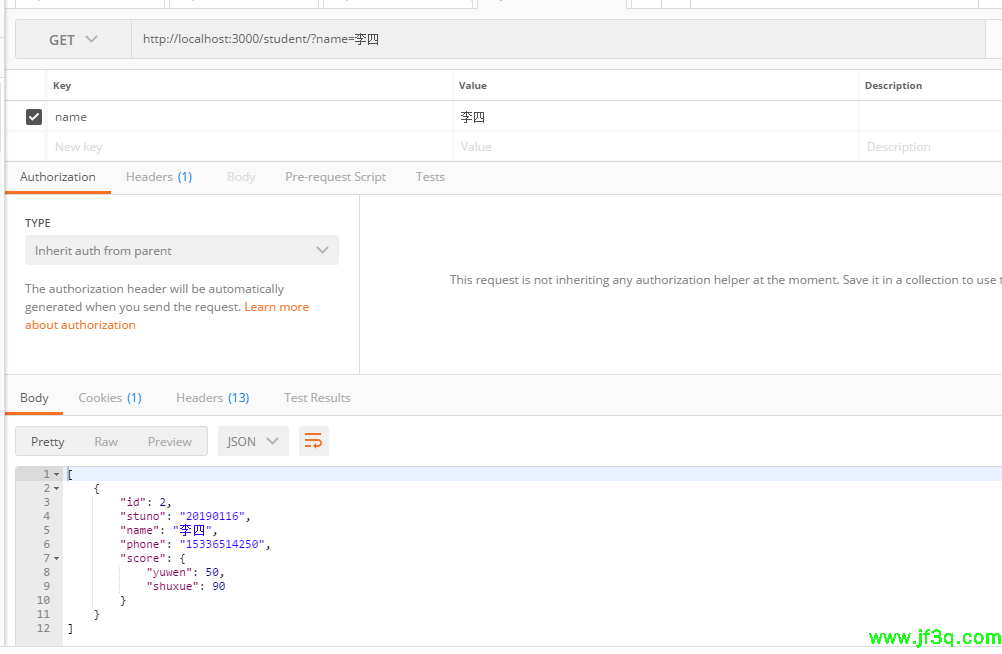Show the response Headers (13) tab
The height and width of the screenshot is (654, 1002).
pyautogui.click(x=212, y=398)
